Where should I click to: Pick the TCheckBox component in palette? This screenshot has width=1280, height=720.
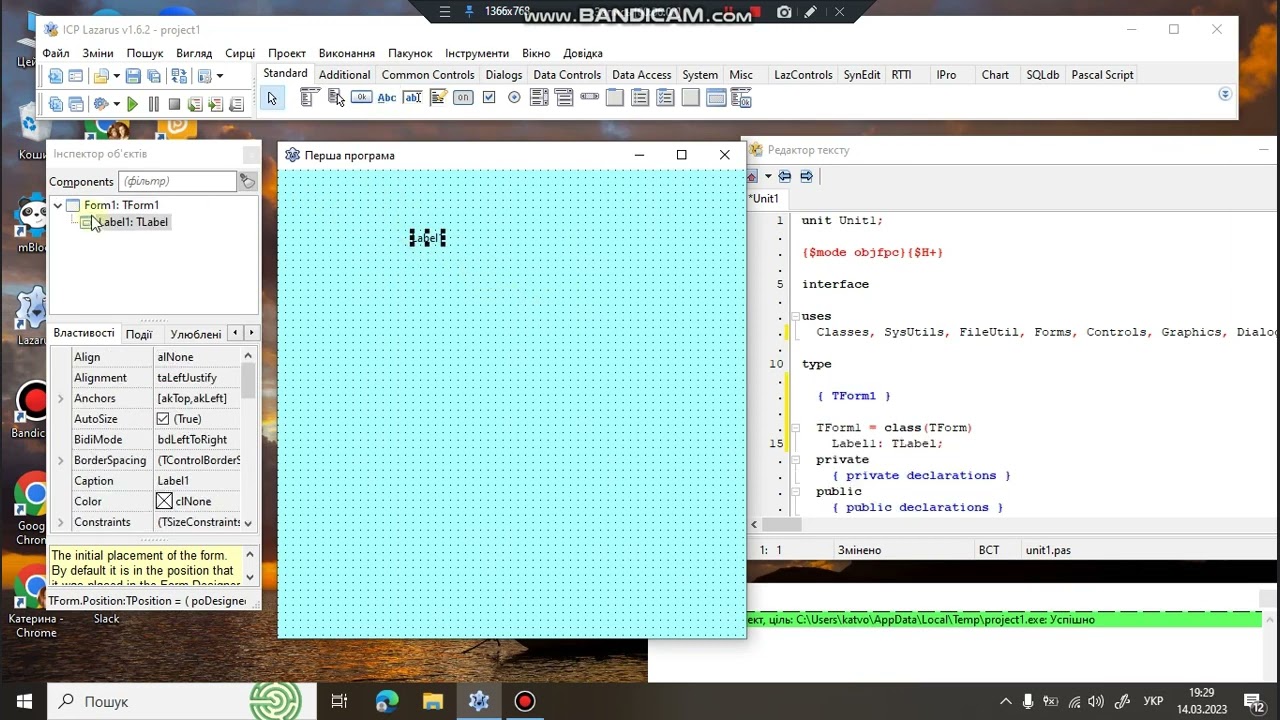click(489, 97)
